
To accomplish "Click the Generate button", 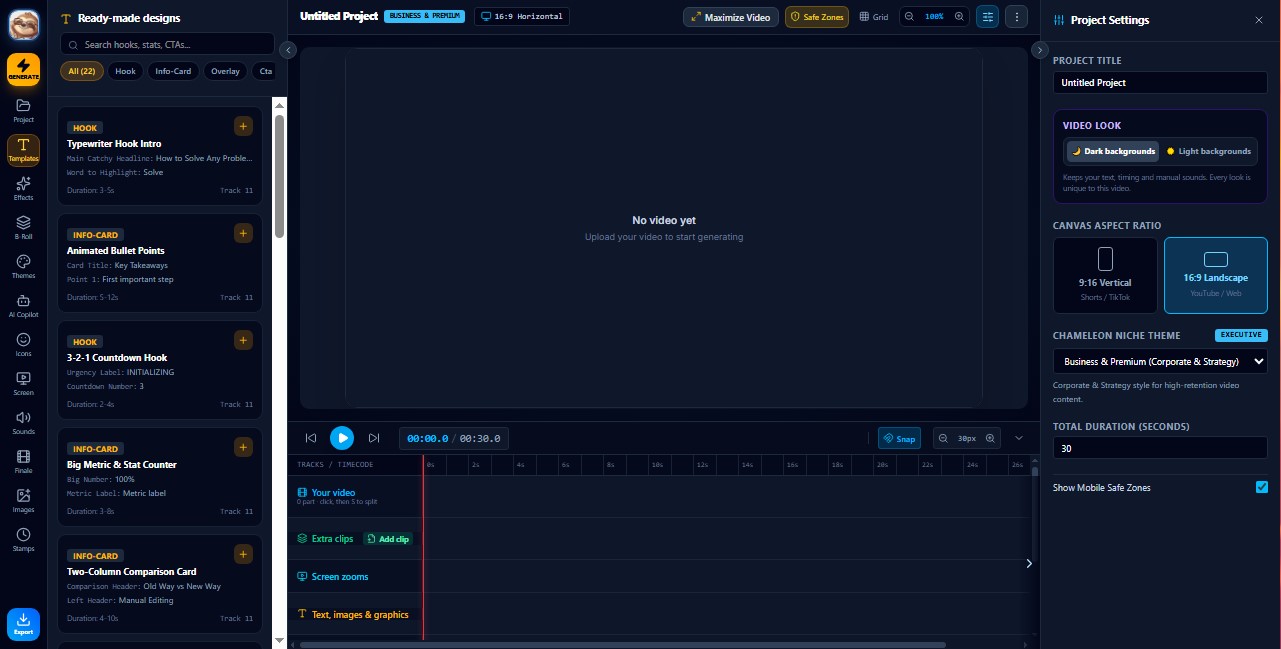I will [x=23, y=69].
